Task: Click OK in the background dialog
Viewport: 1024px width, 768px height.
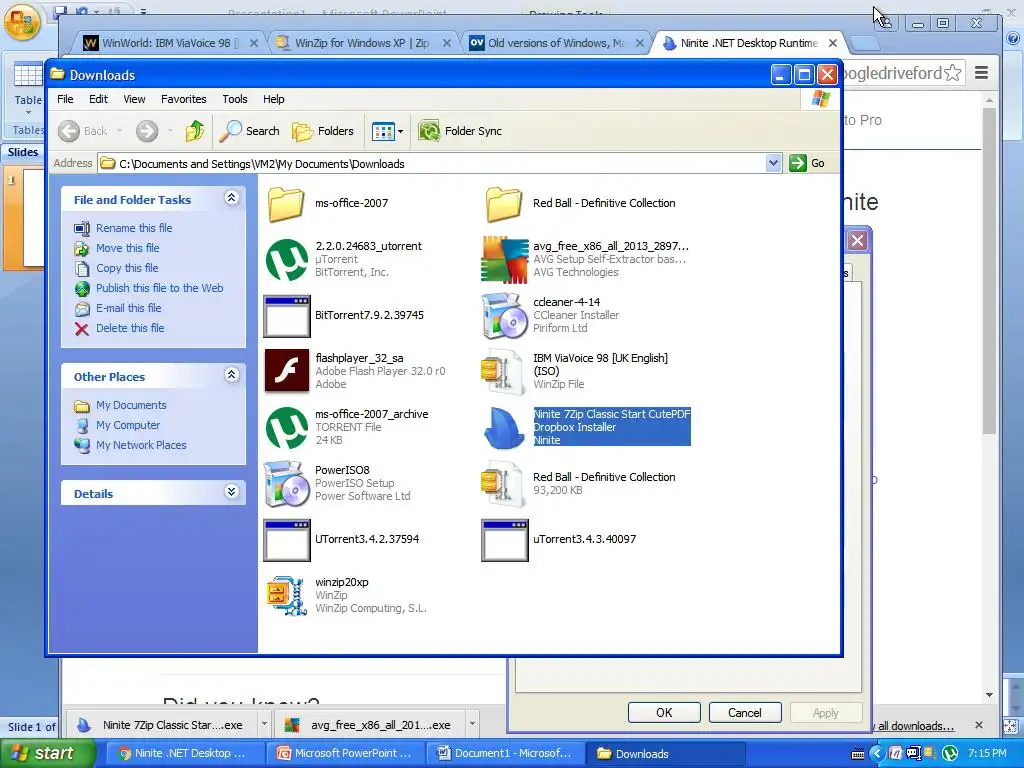Action: 664,712
